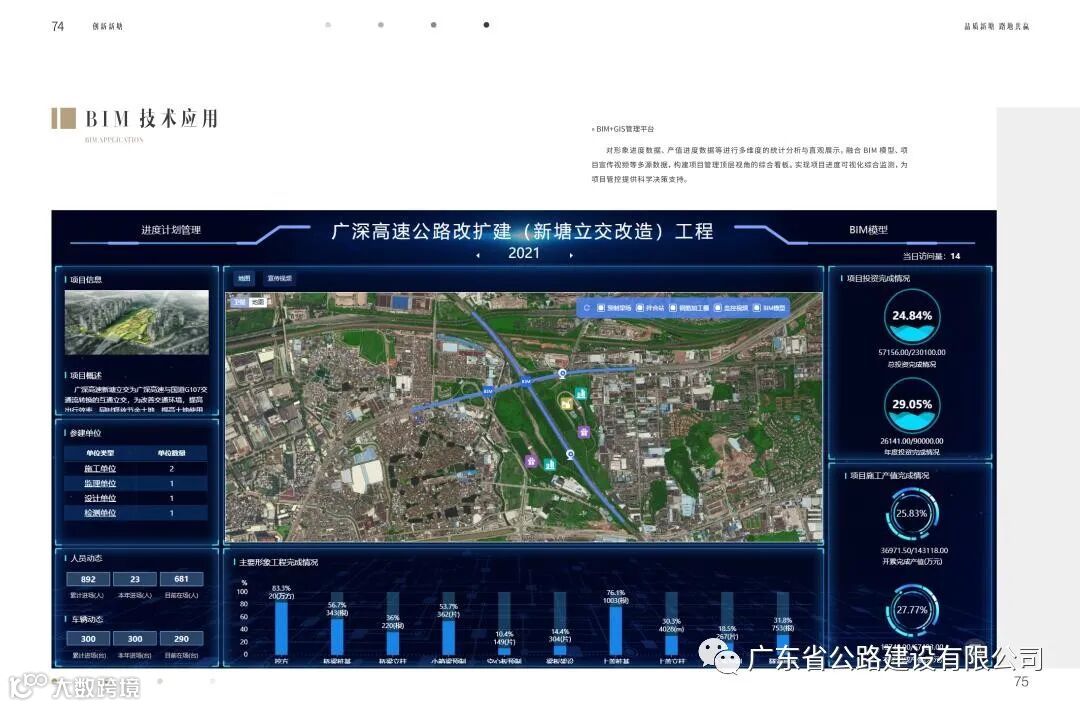Go to the previous year using the arrow left of 2021

point(478,255)
